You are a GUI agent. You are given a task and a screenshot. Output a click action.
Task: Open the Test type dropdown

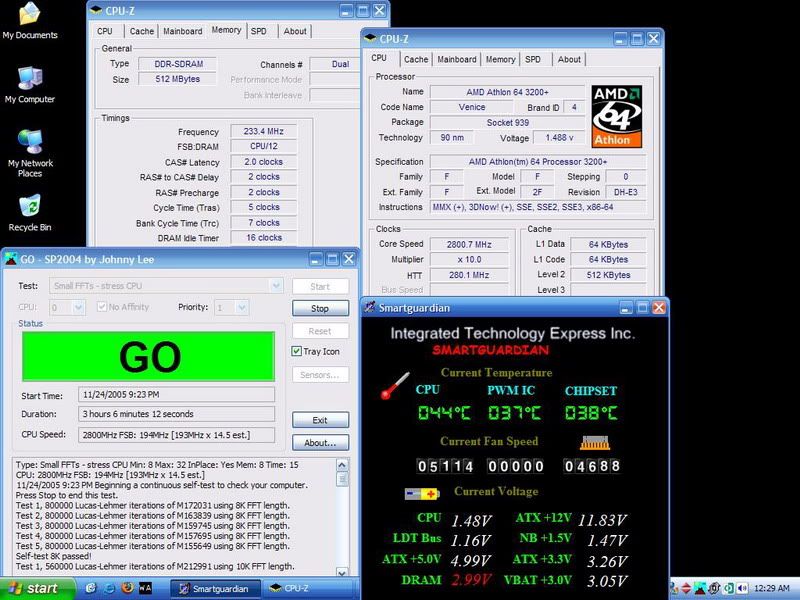point(276,286)
